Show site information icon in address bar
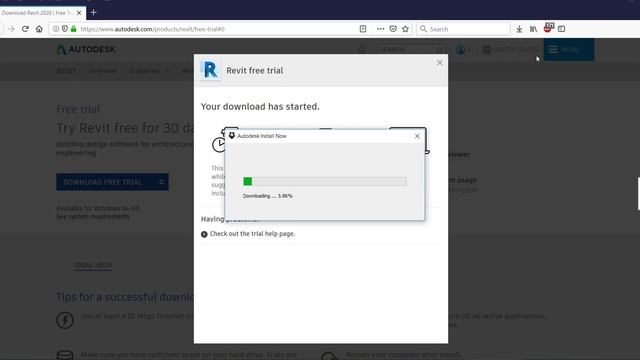This screenshot has width=640, height=360. click(56, 29)
